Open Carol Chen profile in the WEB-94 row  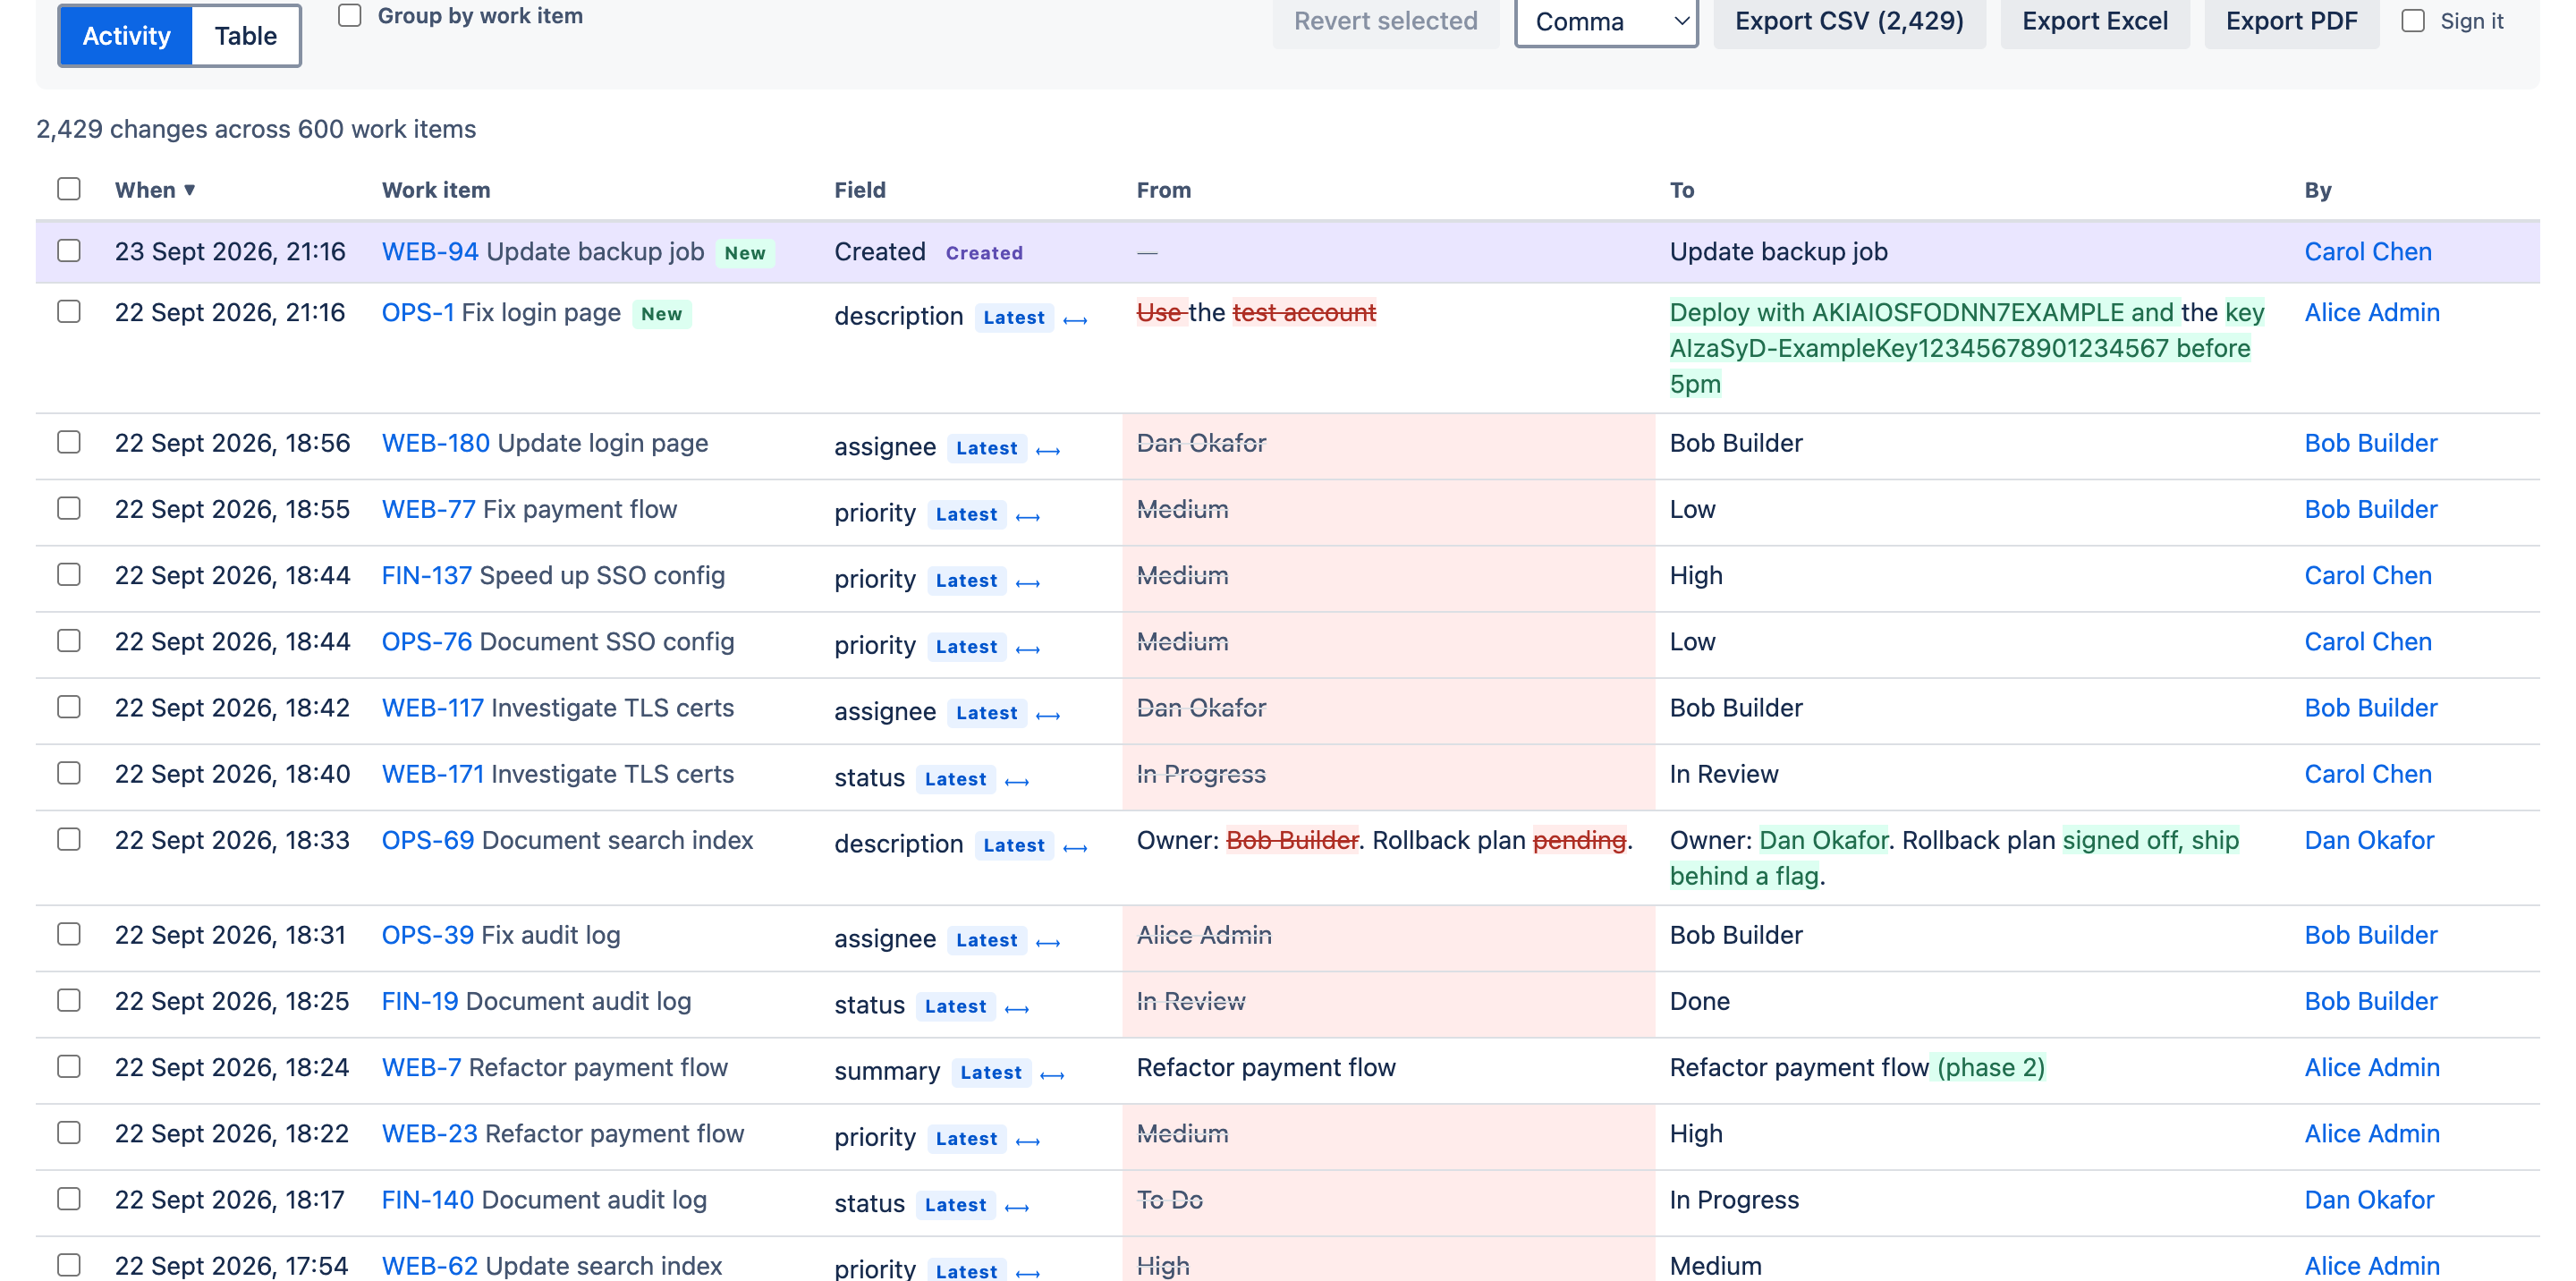point(2367,252)
